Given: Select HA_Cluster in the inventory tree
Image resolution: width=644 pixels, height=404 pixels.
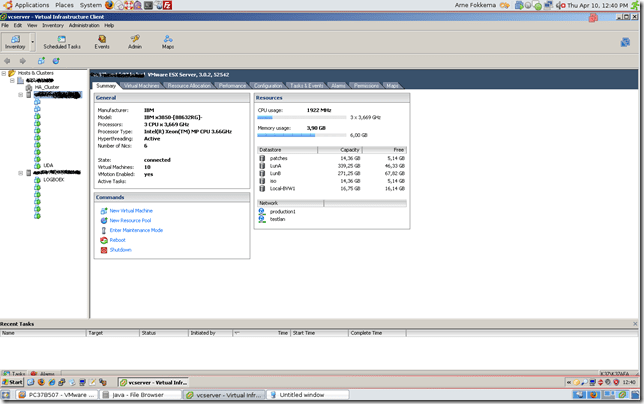Looking at the screenshot, I should pyautogui.click(x=47, y=87).
